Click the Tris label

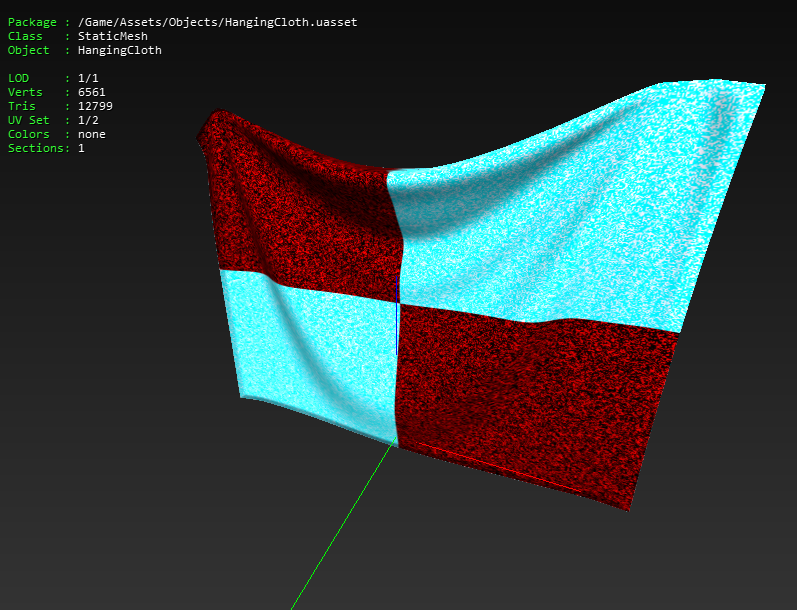pos(21,106)
